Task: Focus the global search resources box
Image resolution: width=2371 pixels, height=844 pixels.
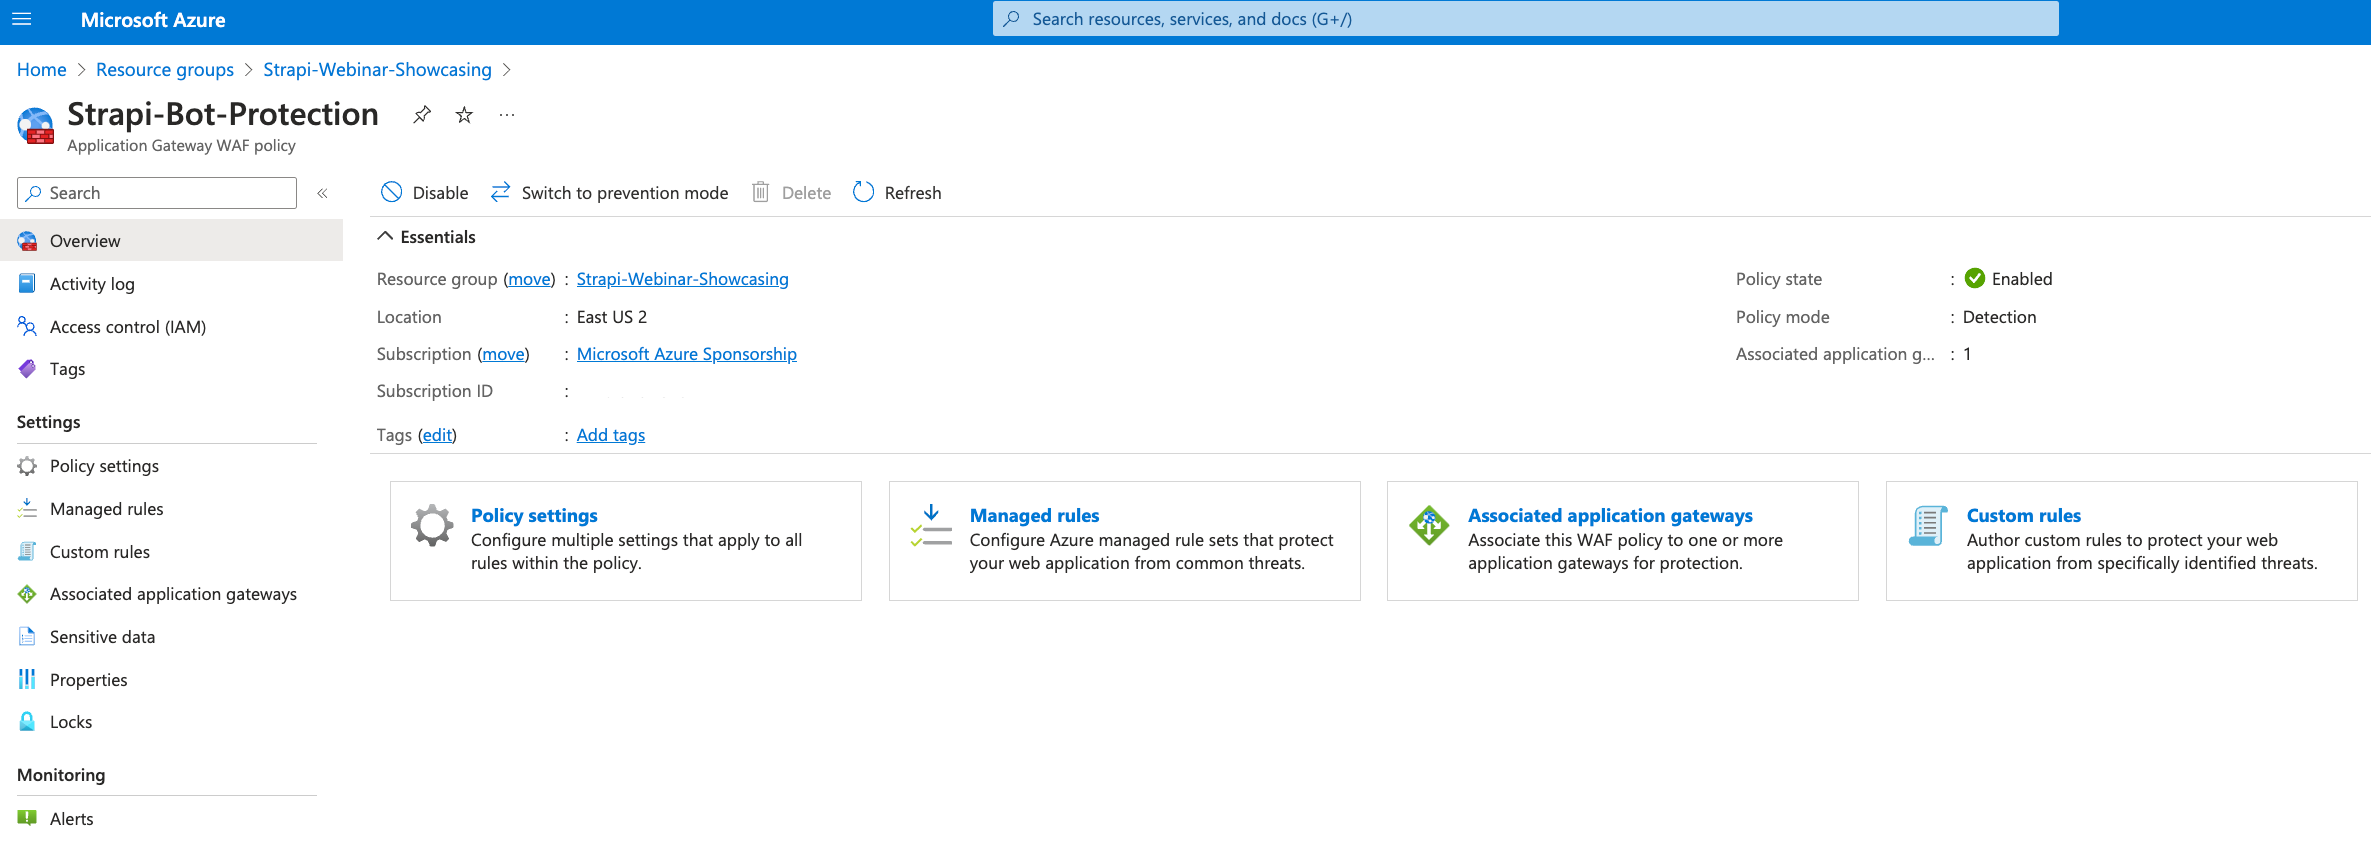Action: click(x=1525, y=19)
